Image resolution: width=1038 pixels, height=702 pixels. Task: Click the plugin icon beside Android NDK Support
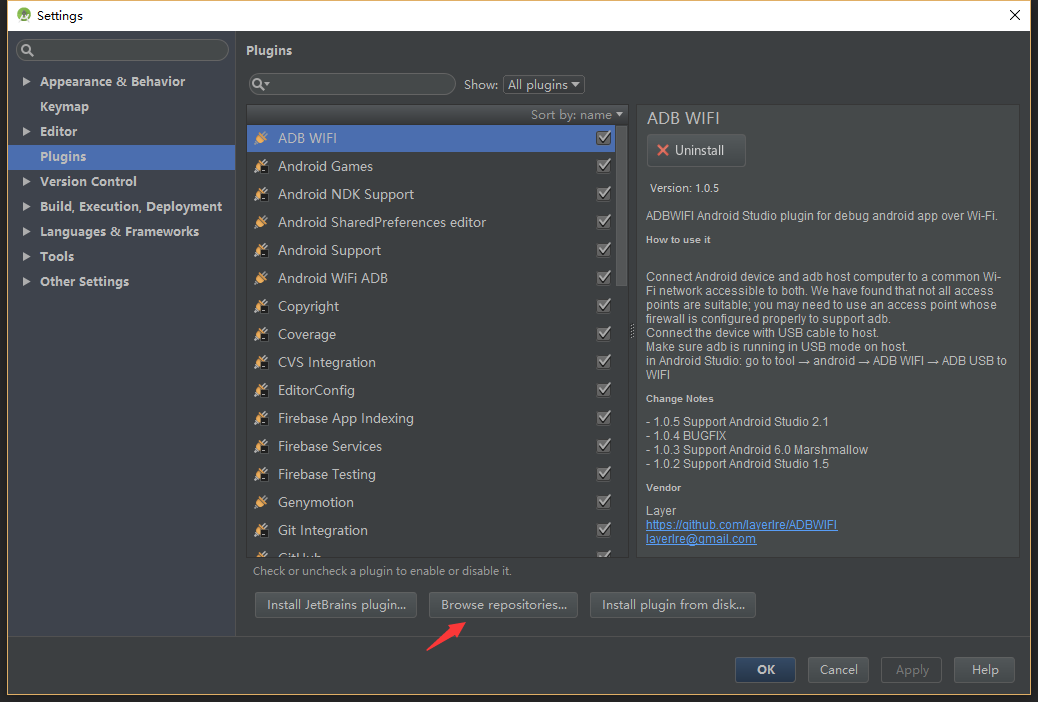click(261, 194)
